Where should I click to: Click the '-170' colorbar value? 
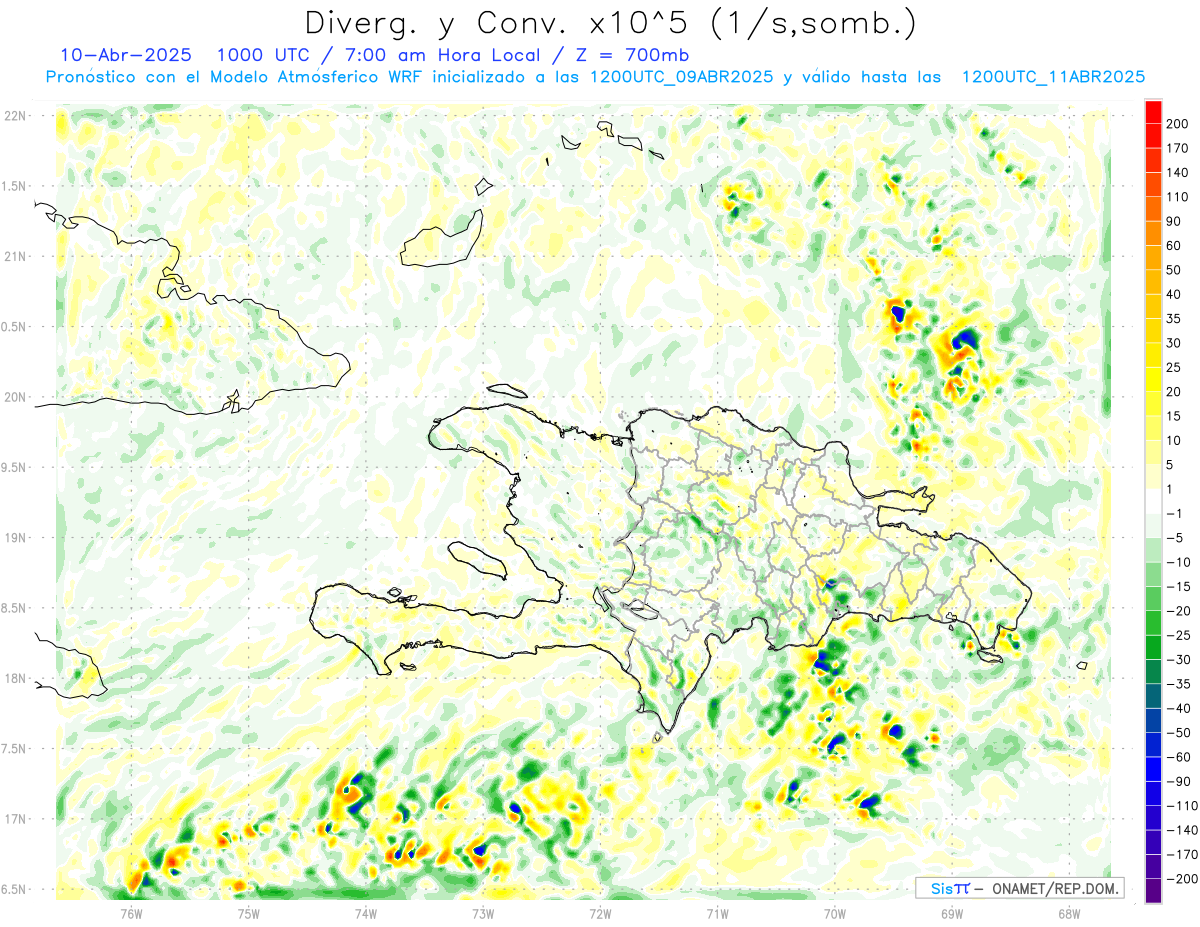pos(1181,854)
